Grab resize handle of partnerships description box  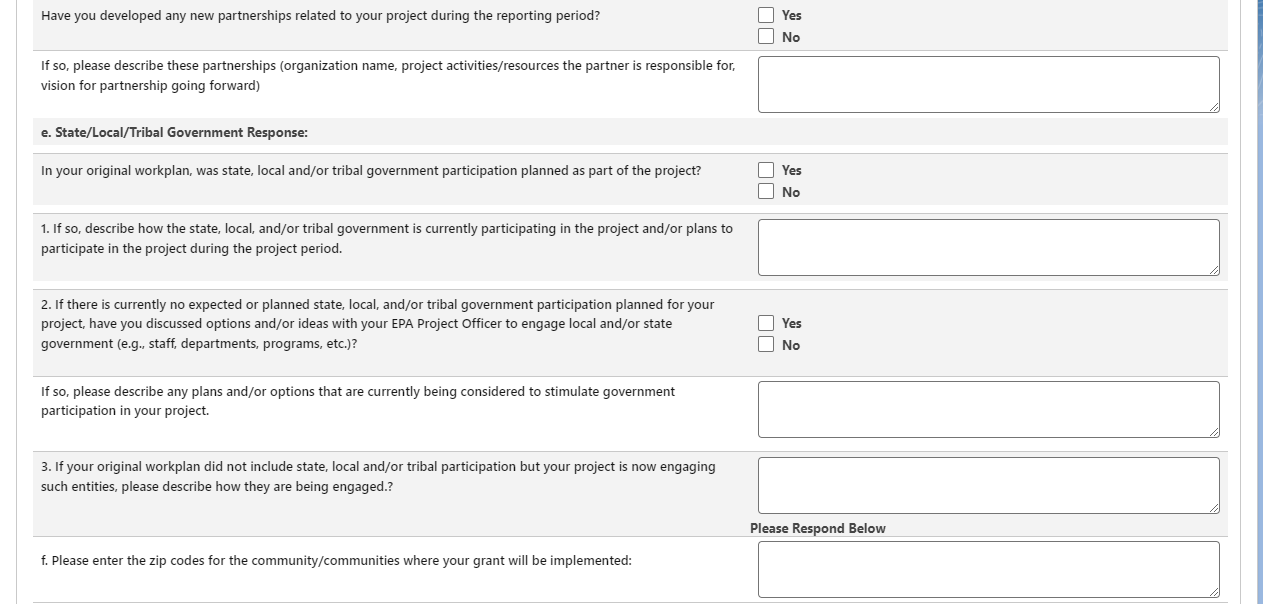coord(1214,107)
